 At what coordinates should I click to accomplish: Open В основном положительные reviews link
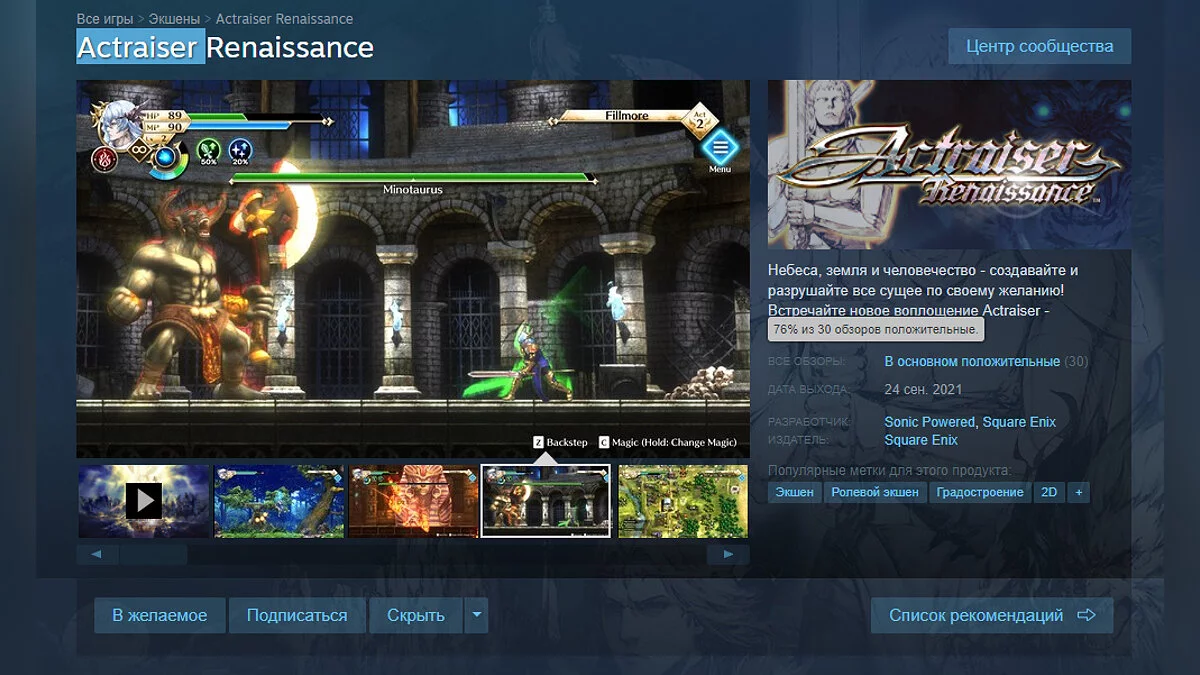(x=972, y=361)
